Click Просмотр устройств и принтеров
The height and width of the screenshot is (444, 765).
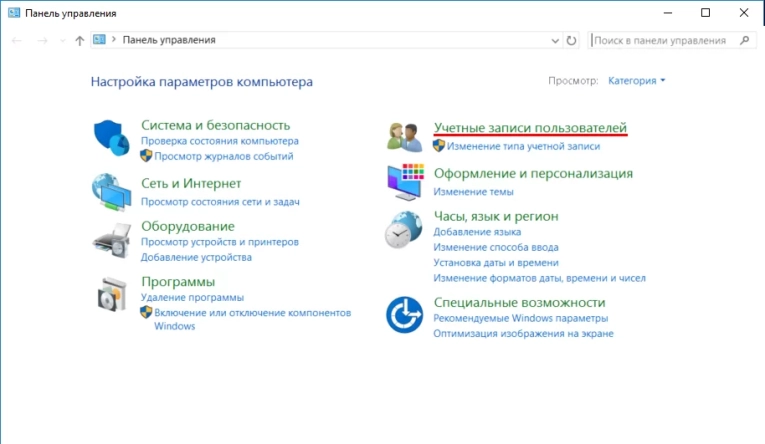coord(220,242)
